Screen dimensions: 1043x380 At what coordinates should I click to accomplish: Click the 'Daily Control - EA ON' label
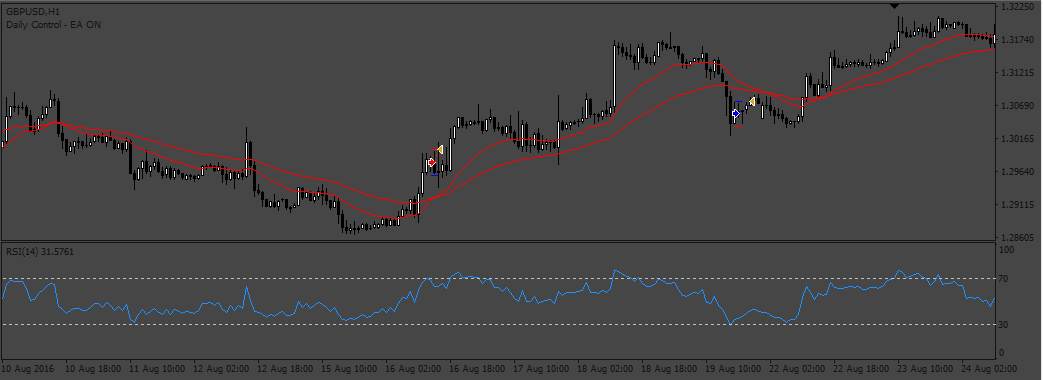point(53,25)
